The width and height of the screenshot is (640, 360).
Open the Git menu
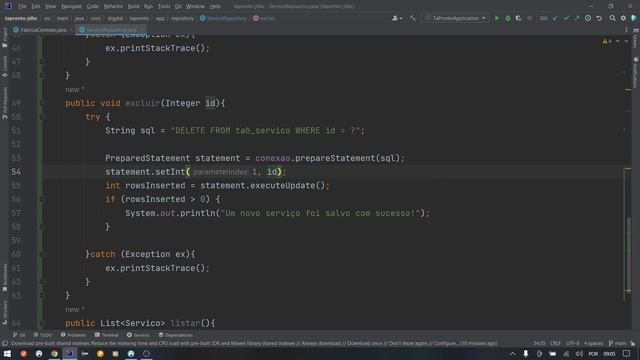(x=178, y=7)
